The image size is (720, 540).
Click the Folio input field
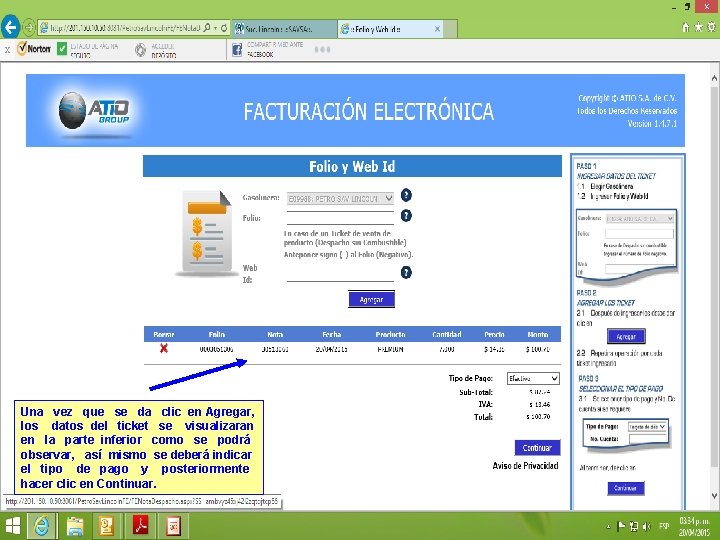(340, 218)
